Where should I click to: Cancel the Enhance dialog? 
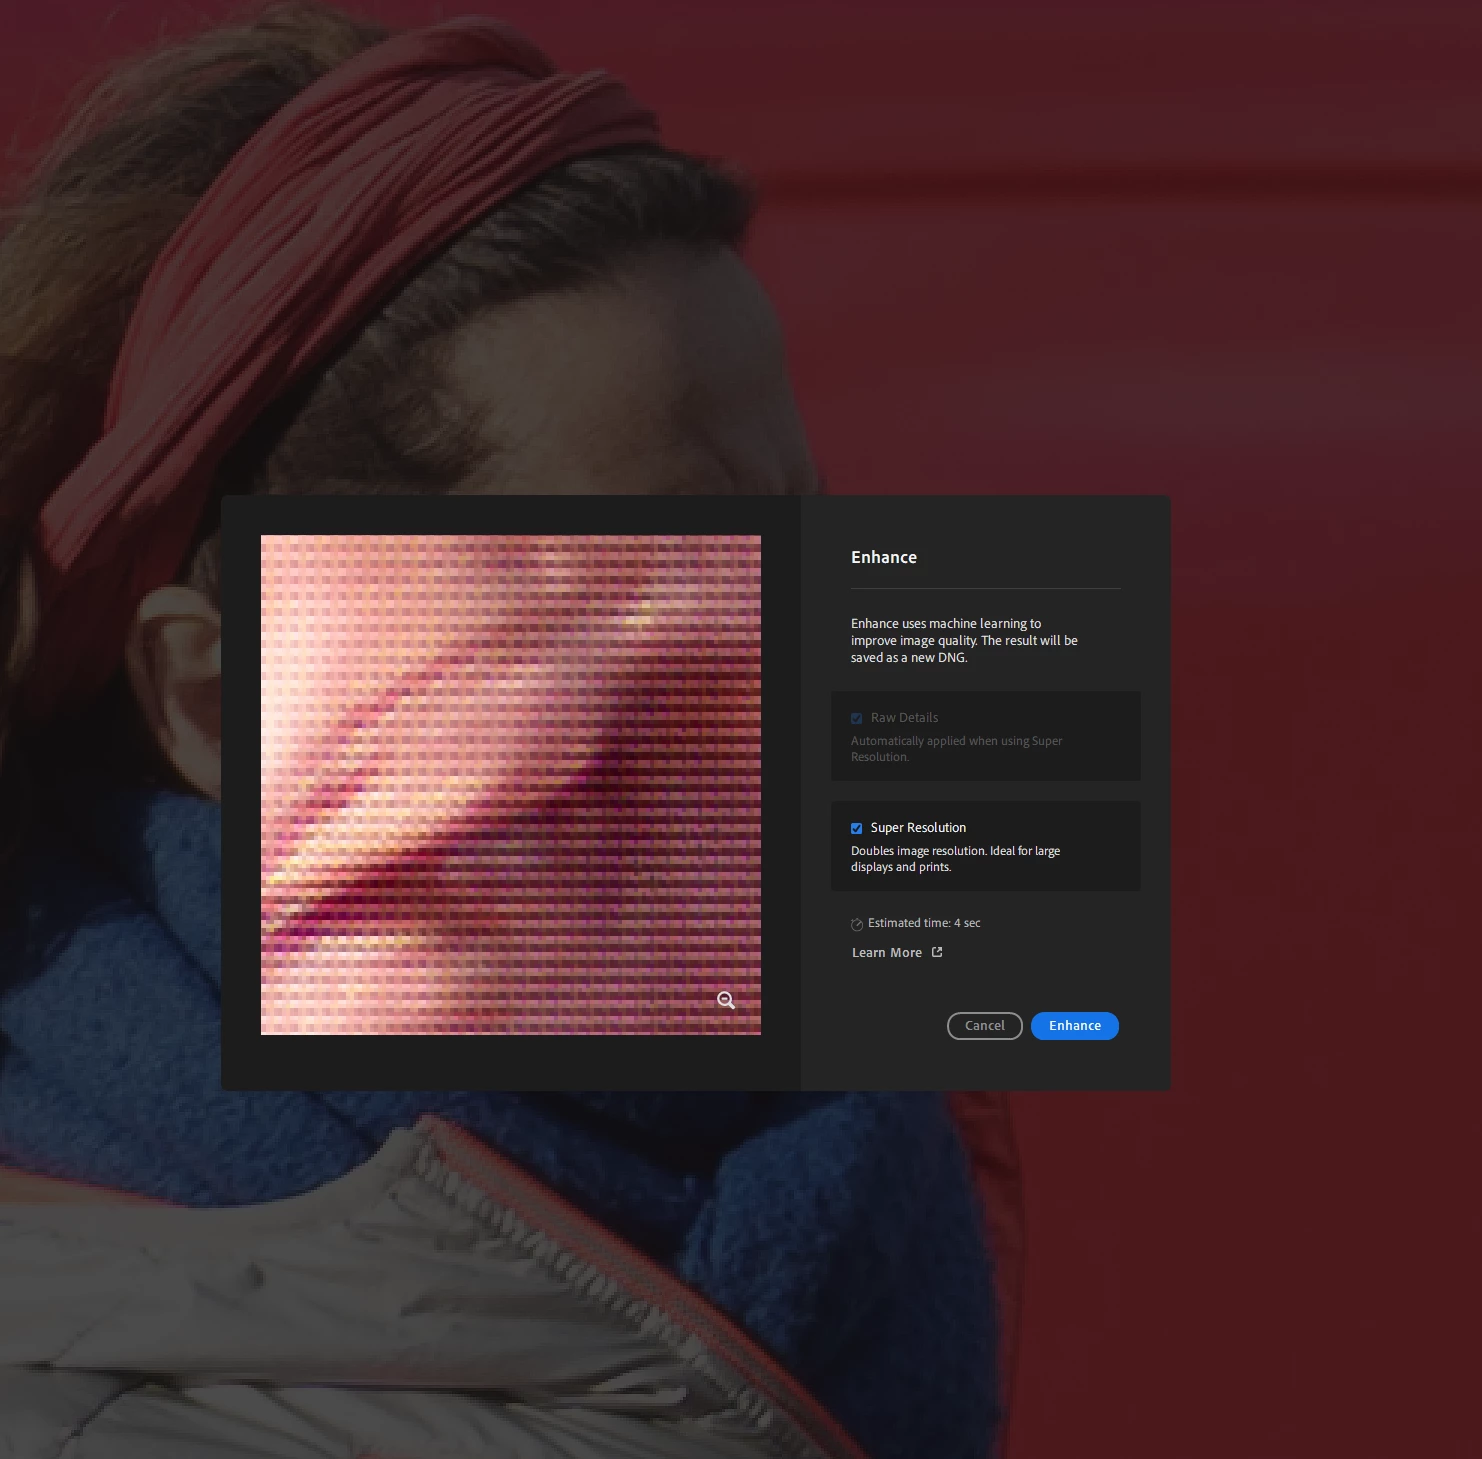(x=985, y=1026)
